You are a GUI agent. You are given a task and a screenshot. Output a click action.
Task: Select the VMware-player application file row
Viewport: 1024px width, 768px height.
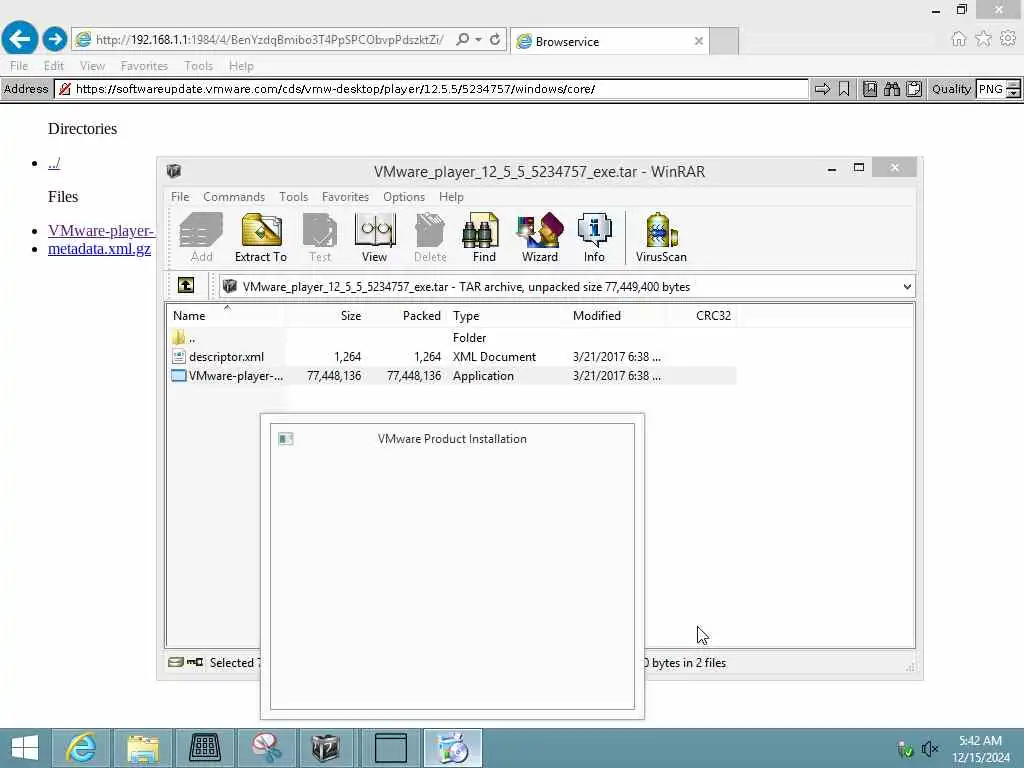[452, 376]
